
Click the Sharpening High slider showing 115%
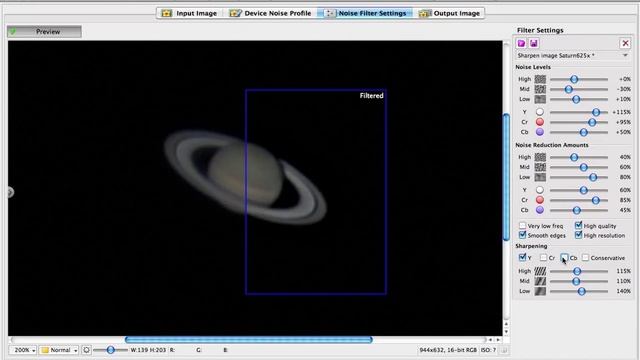tap(579, 271)
